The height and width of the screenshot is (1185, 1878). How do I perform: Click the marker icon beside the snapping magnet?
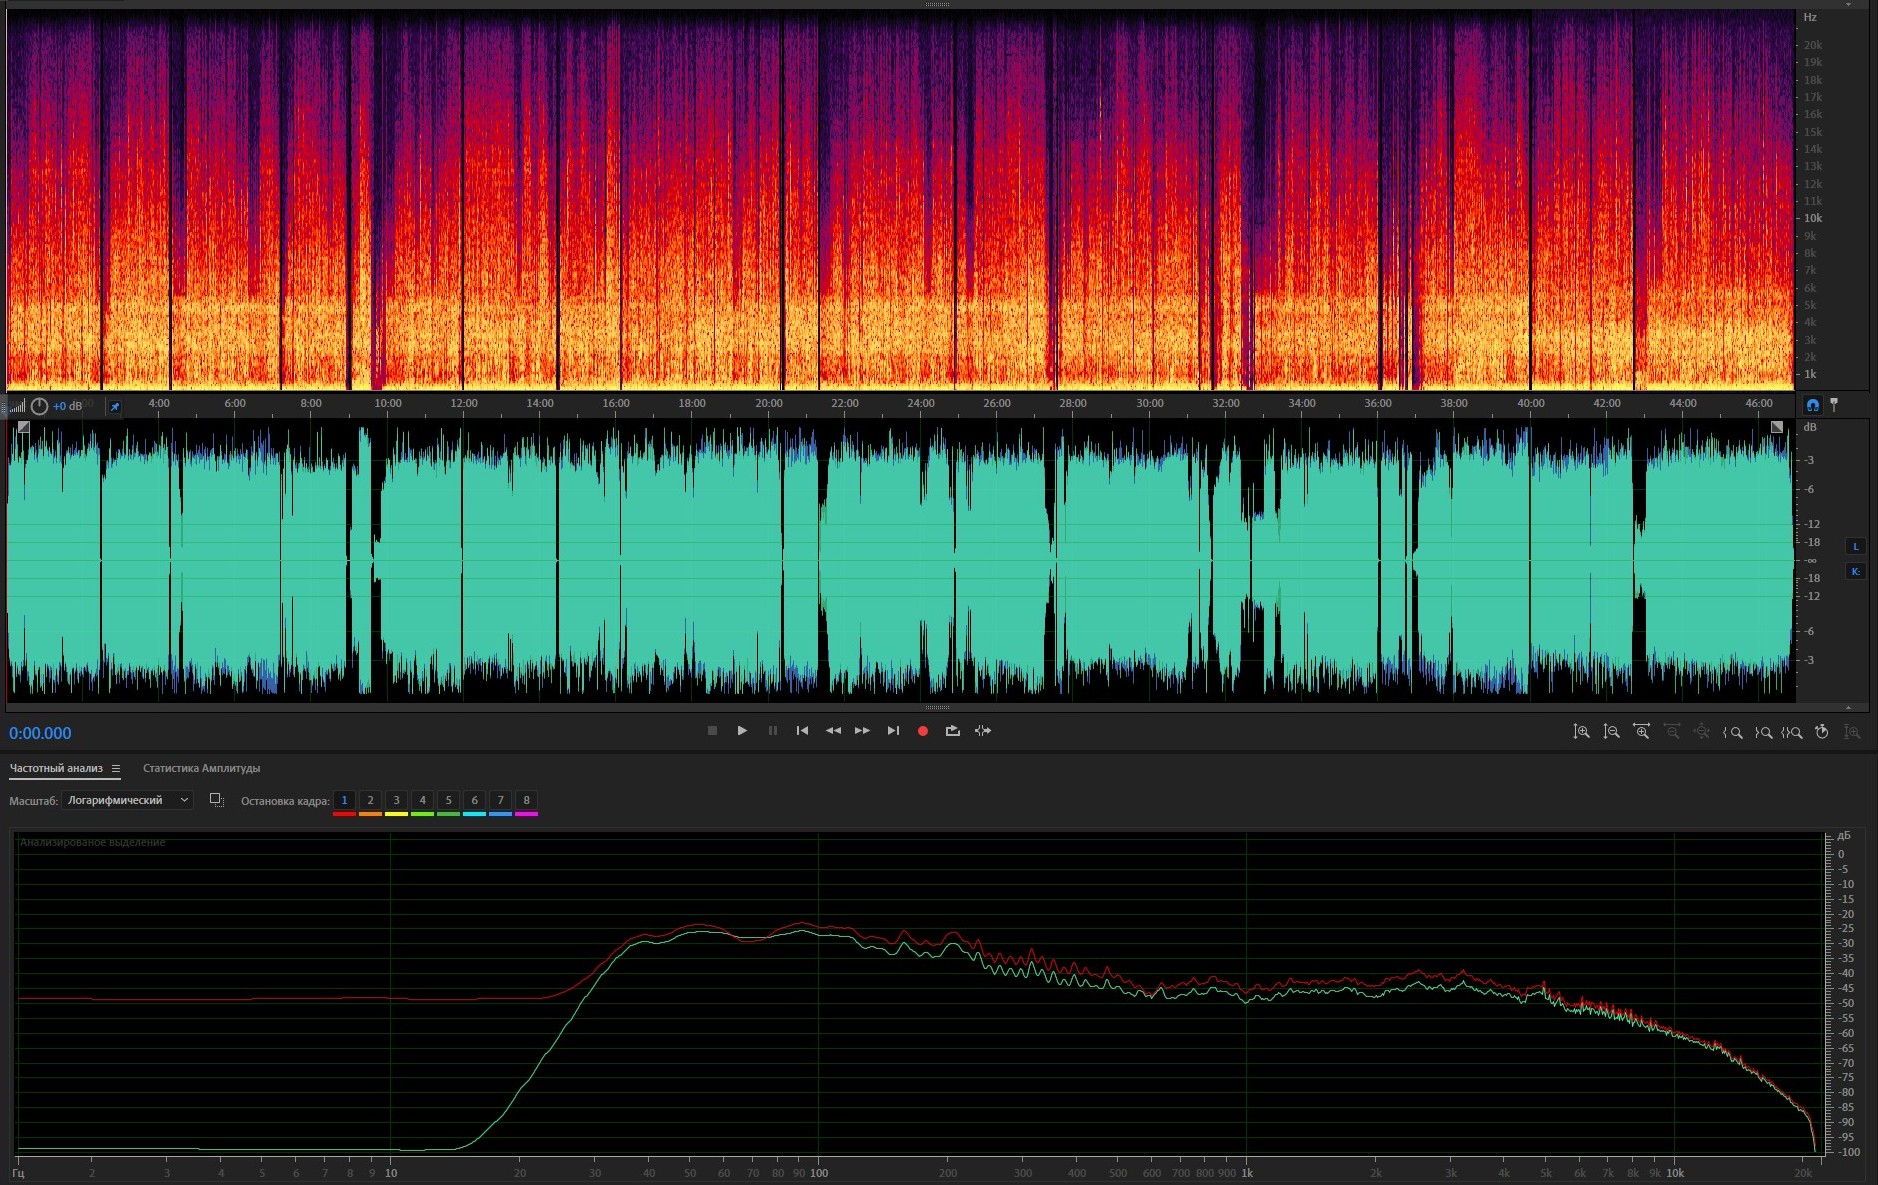[1834, 405]
